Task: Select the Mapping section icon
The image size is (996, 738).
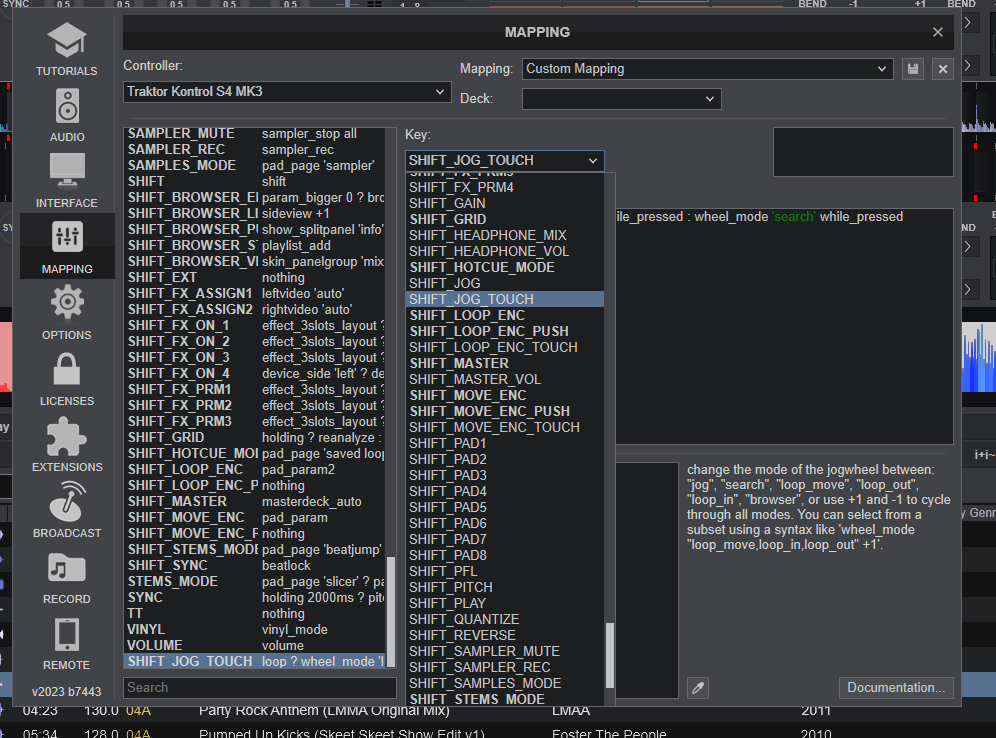Action: (x=67, y=247)
